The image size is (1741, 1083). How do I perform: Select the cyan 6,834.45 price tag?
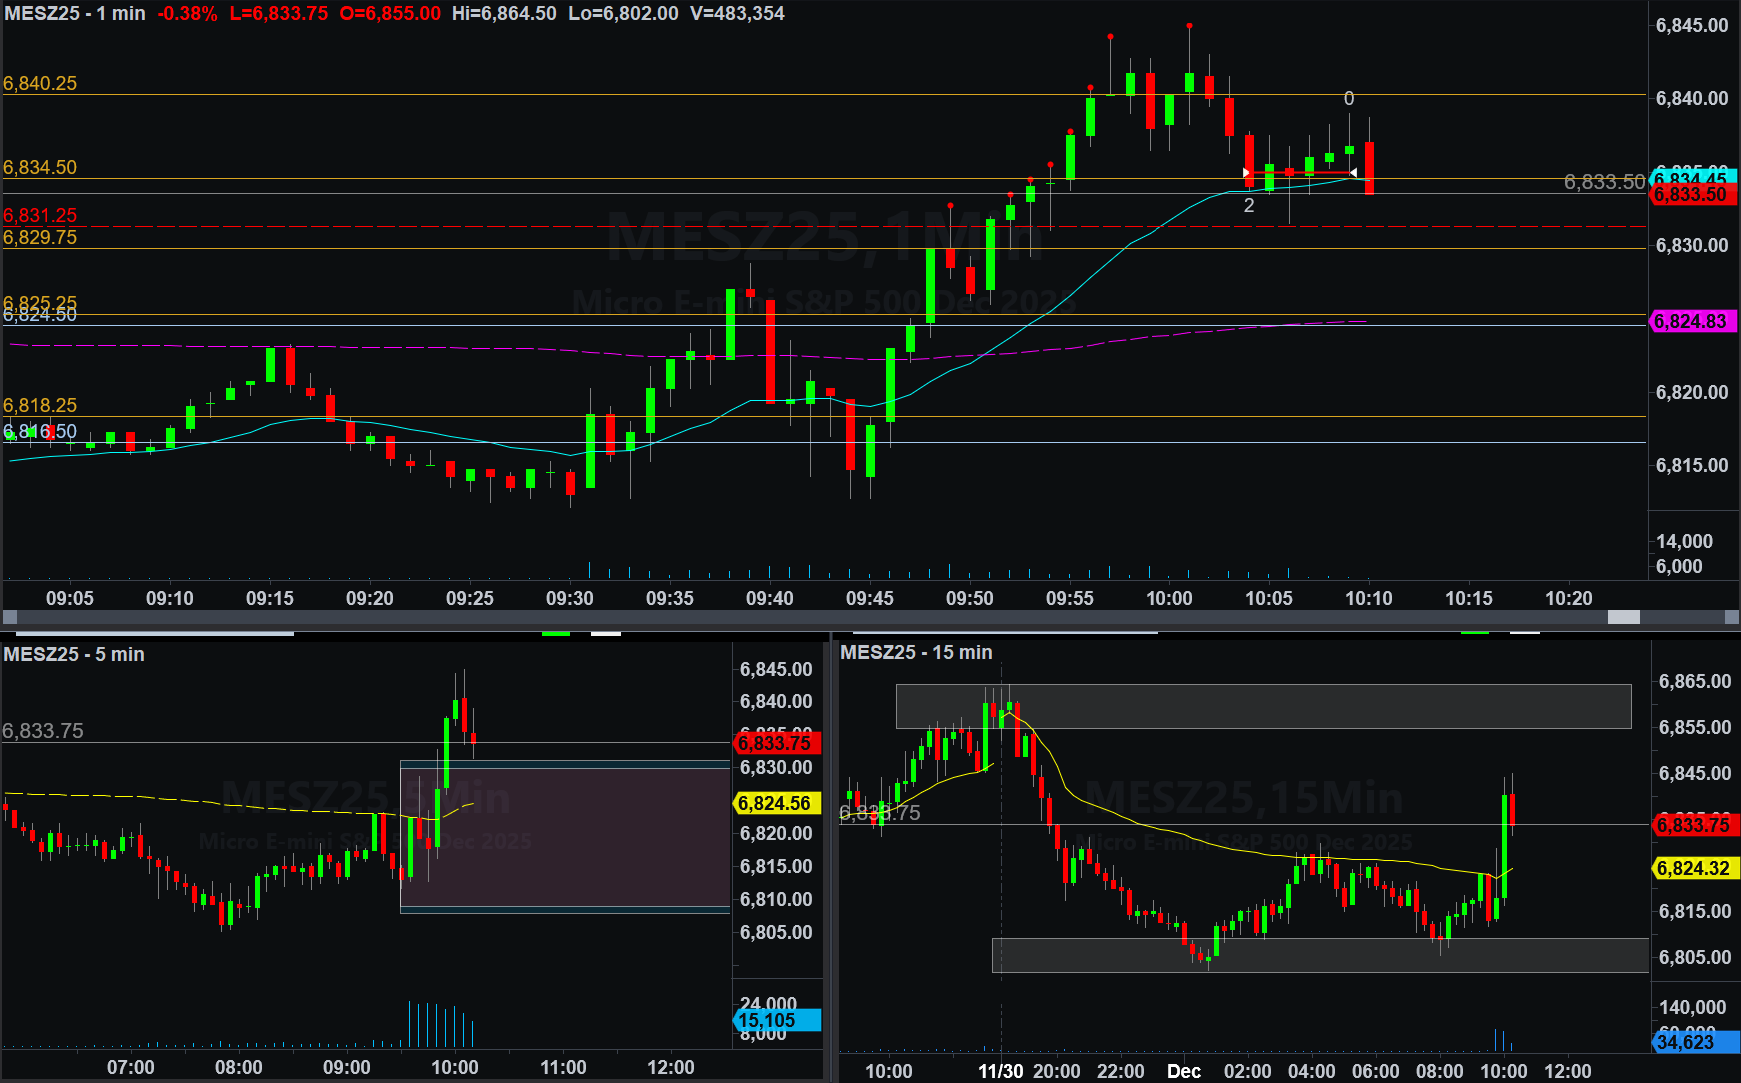tap(1694, 176)
